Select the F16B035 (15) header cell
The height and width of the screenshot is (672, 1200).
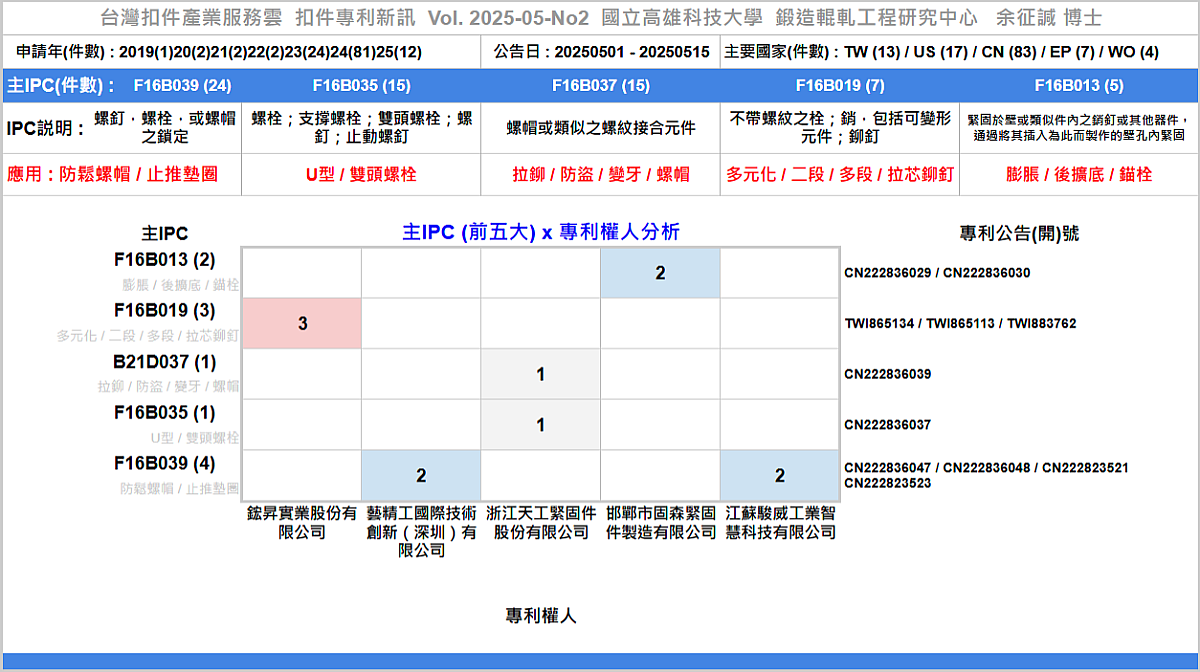click(361, 86)
